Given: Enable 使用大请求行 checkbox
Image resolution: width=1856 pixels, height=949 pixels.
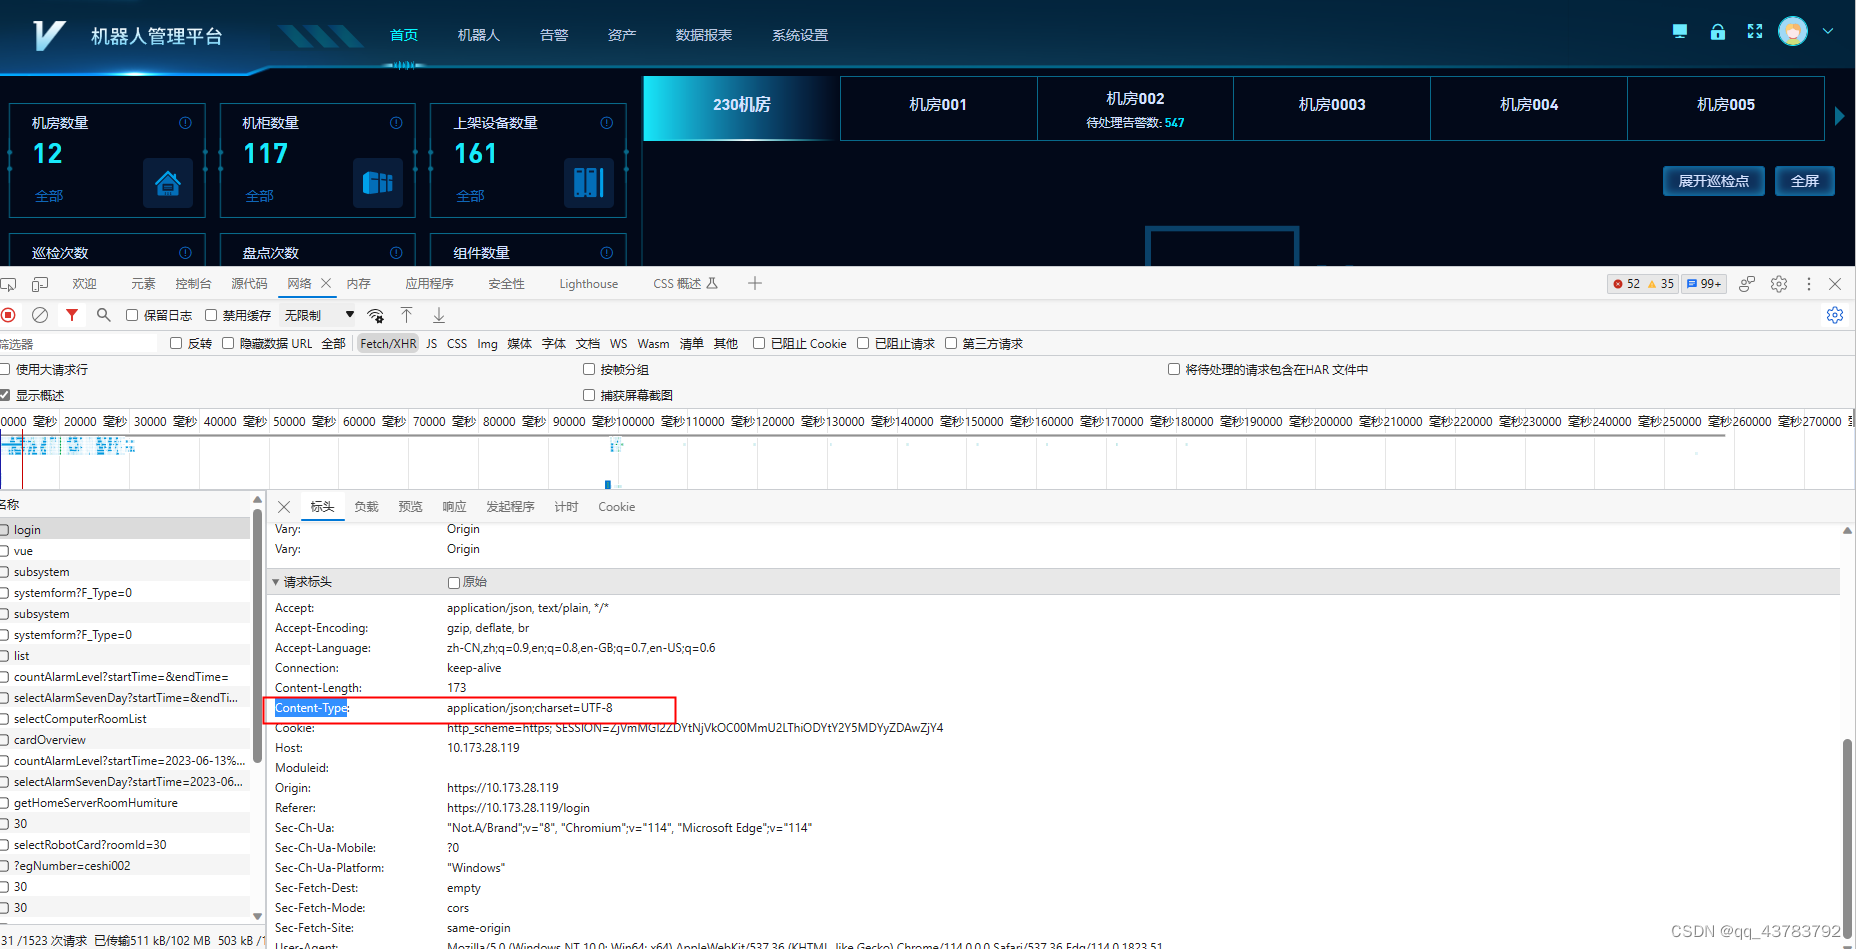Looking at the screenshot, I should [x=5, y=369].
